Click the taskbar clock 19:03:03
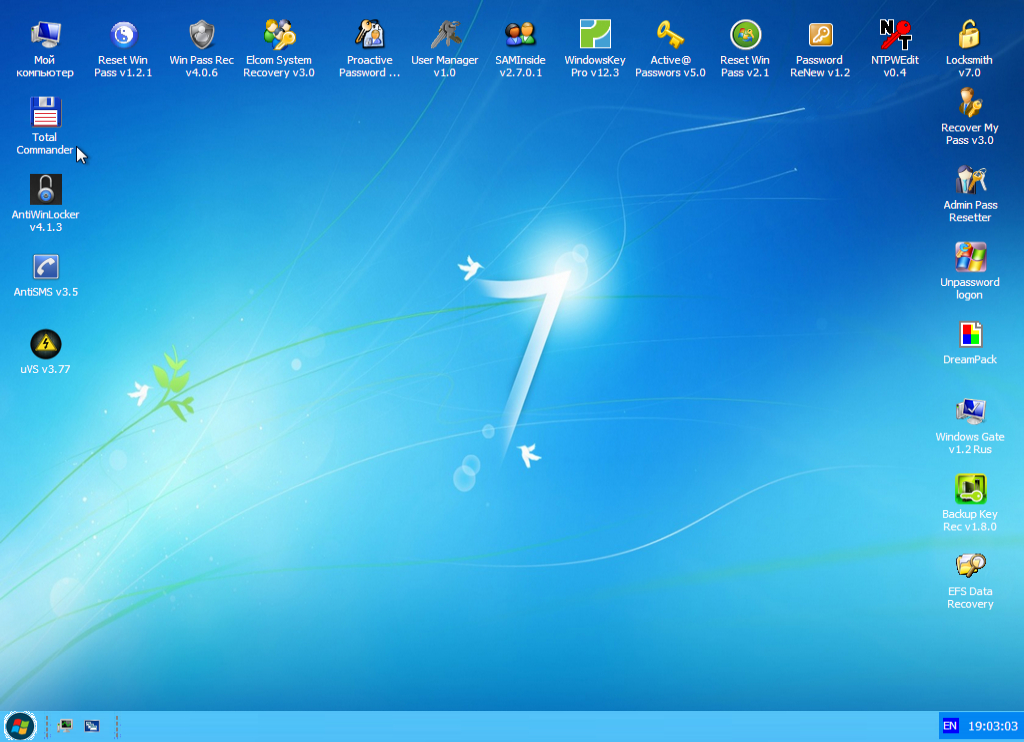 coord(993,726)
